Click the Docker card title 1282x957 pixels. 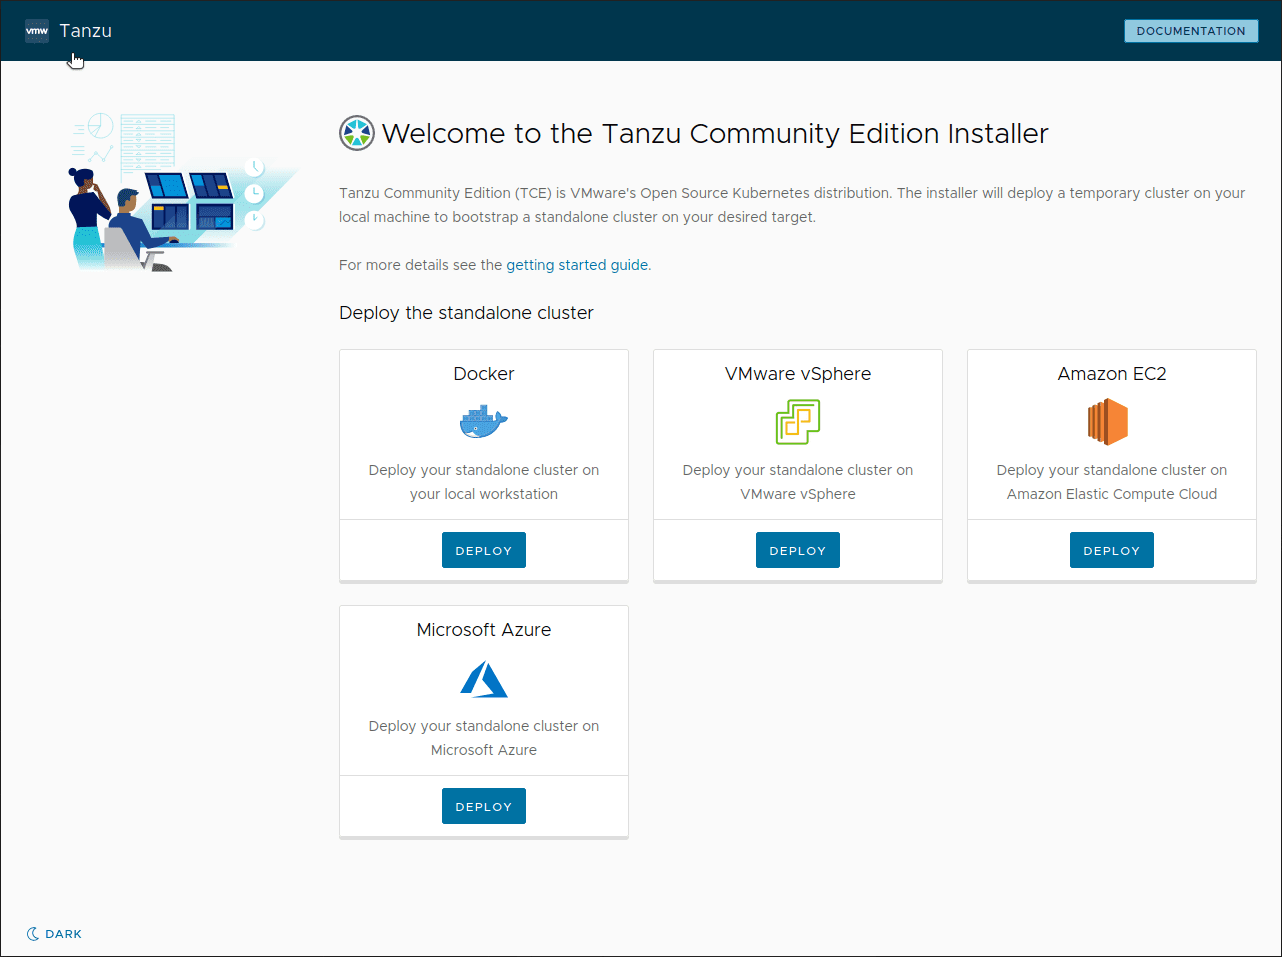484,374
